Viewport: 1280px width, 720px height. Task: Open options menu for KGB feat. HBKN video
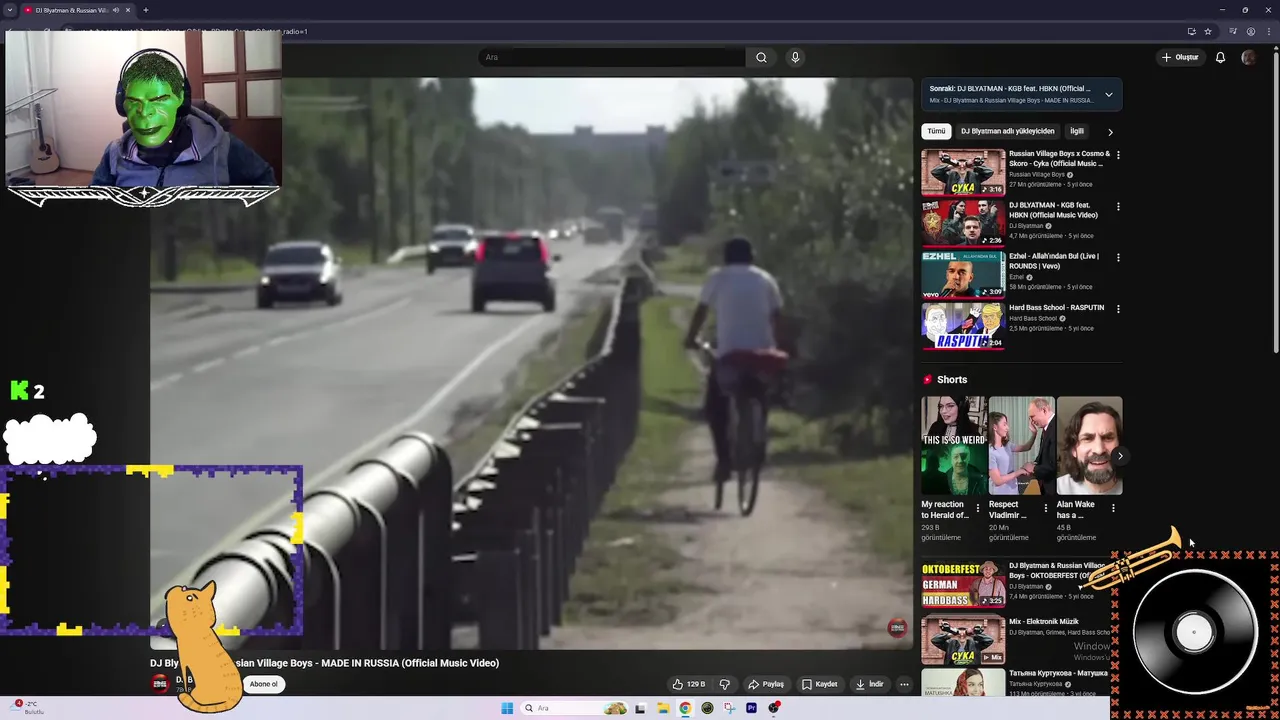point(1118,206)
